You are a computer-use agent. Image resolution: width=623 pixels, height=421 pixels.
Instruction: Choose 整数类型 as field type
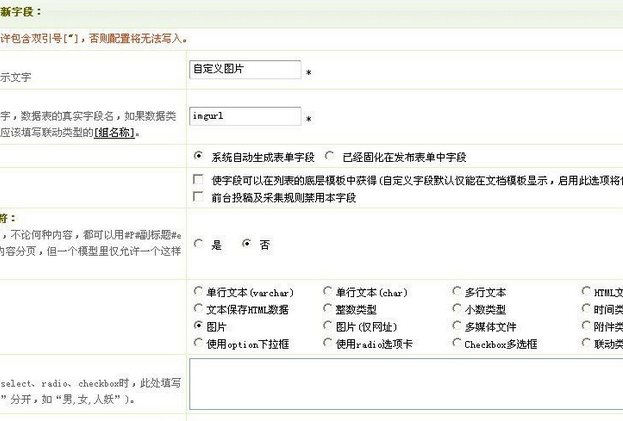(x=328, y=309)
